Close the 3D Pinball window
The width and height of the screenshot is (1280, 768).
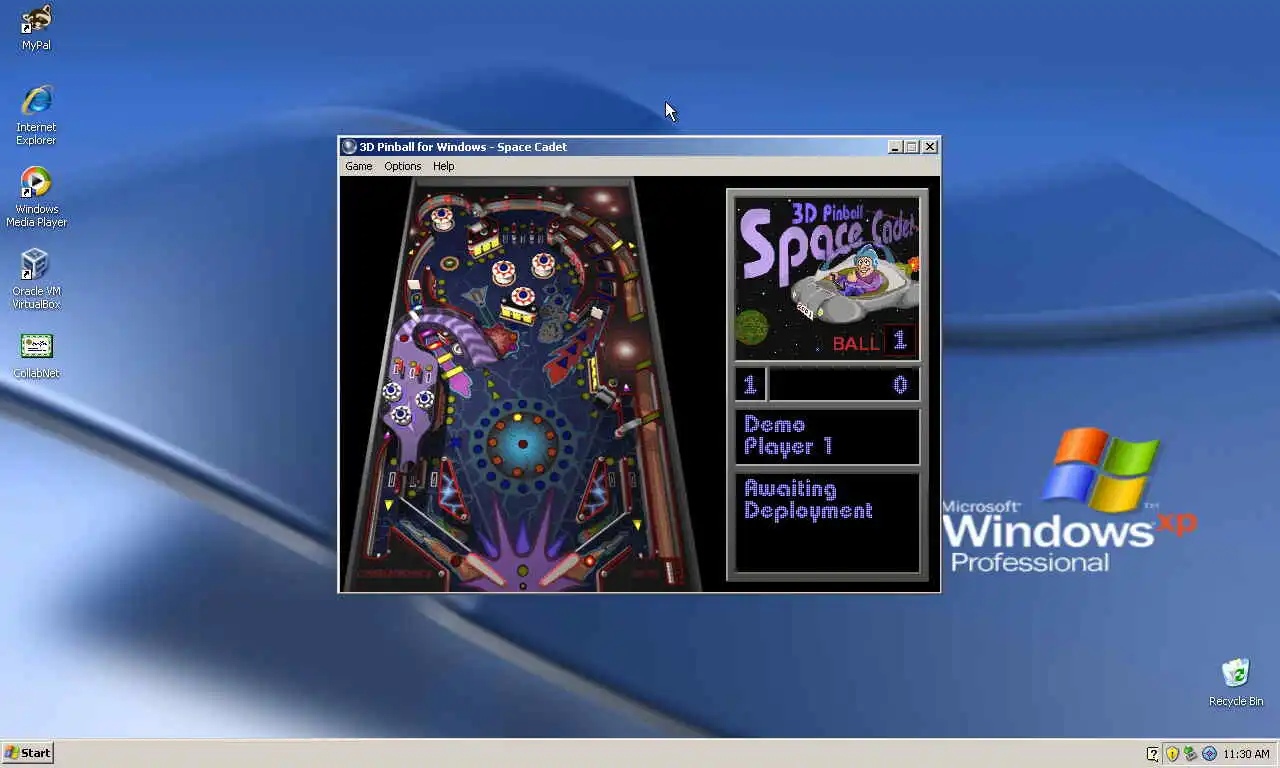click(930, 147)
